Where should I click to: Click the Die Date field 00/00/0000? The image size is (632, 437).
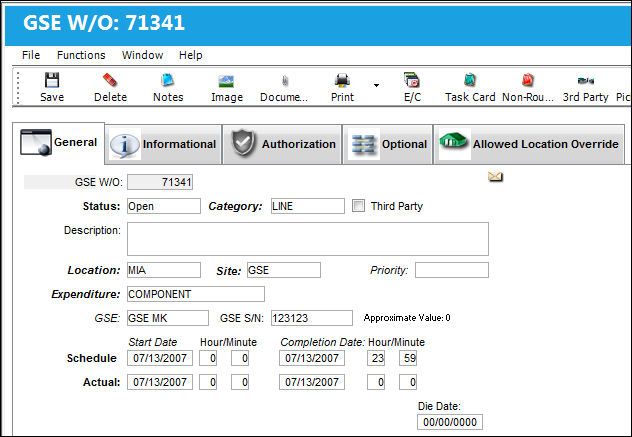click(450, 422)
